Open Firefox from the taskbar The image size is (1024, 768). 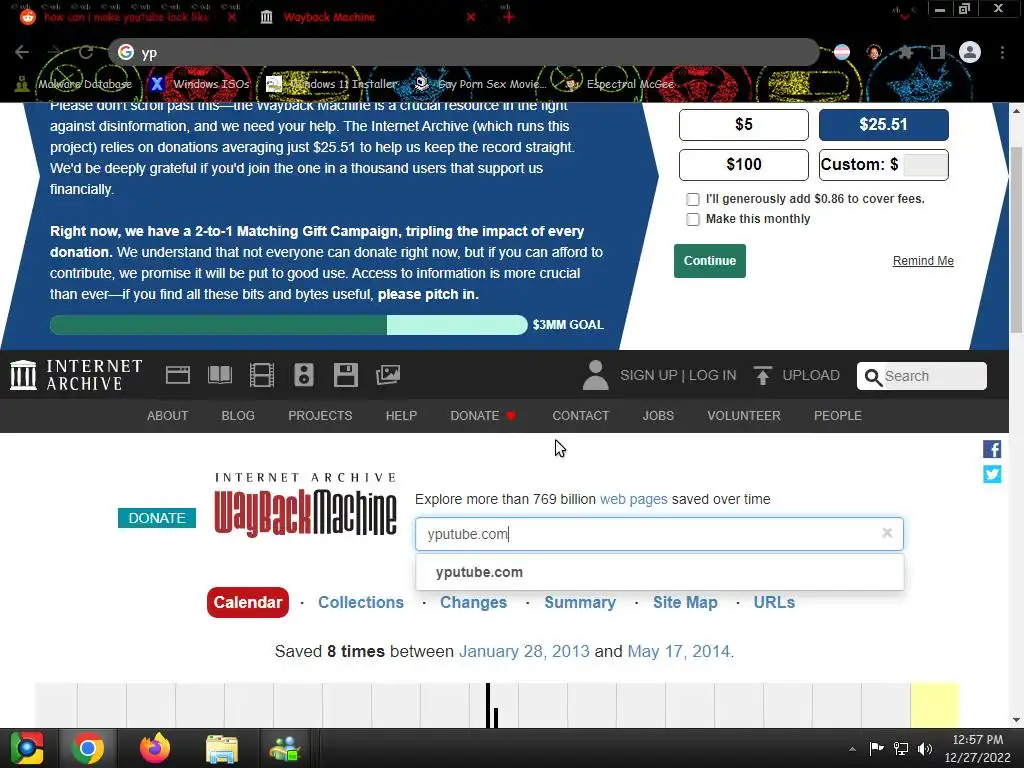pyautogui.click(x=155, y=748)
